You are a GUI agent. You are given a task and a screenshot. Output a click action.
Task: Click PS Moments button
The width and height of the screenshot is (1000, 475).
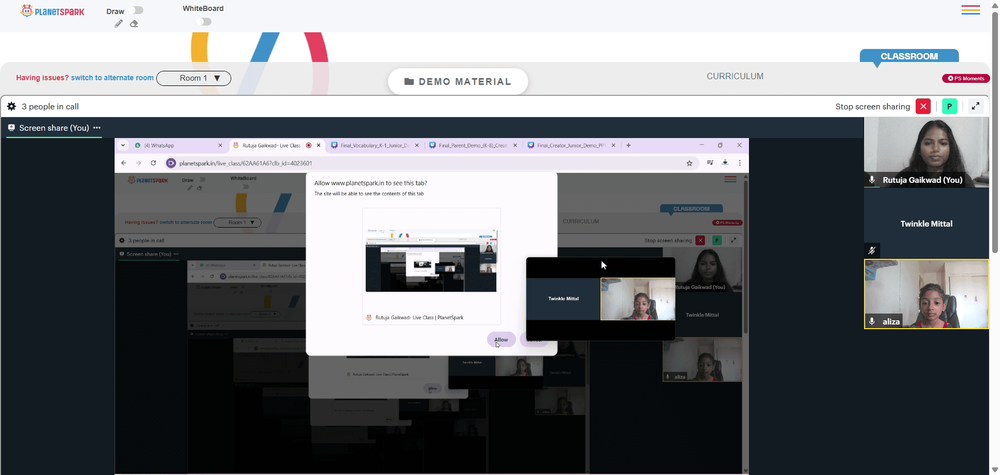coord(966,78)
